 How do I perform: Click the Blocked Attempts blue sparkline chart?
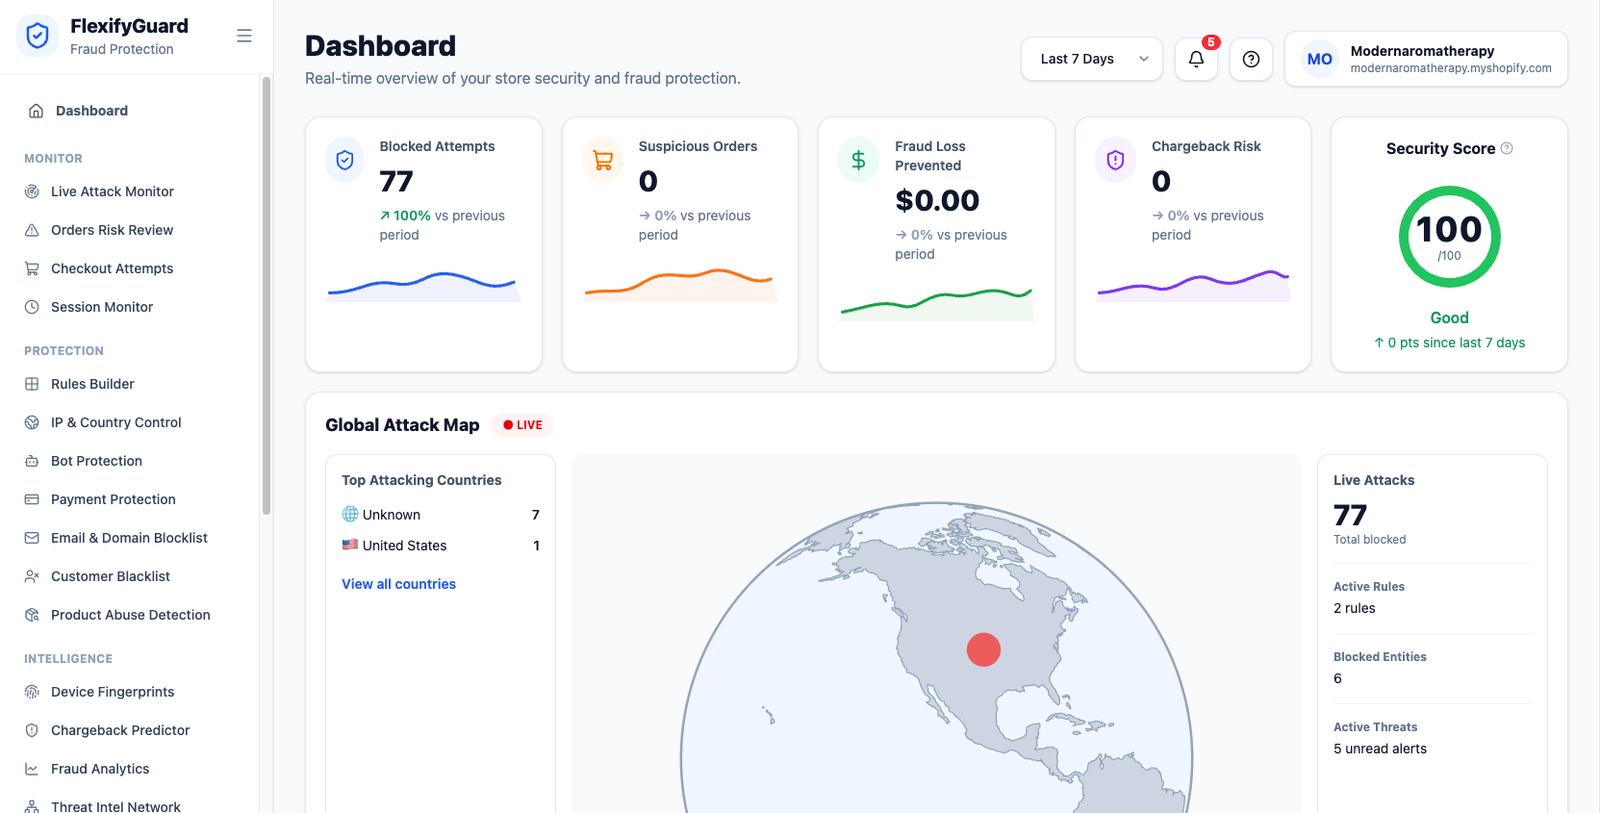pyautogui.click(x=424, y=286)
